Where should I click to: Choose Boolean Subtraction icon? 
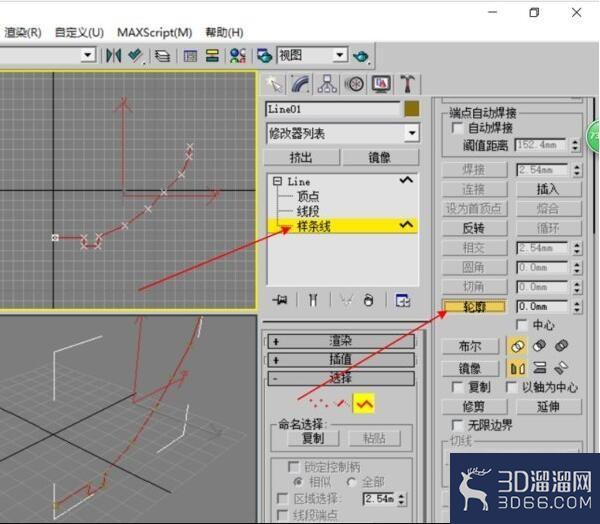(x=540, y=346)
